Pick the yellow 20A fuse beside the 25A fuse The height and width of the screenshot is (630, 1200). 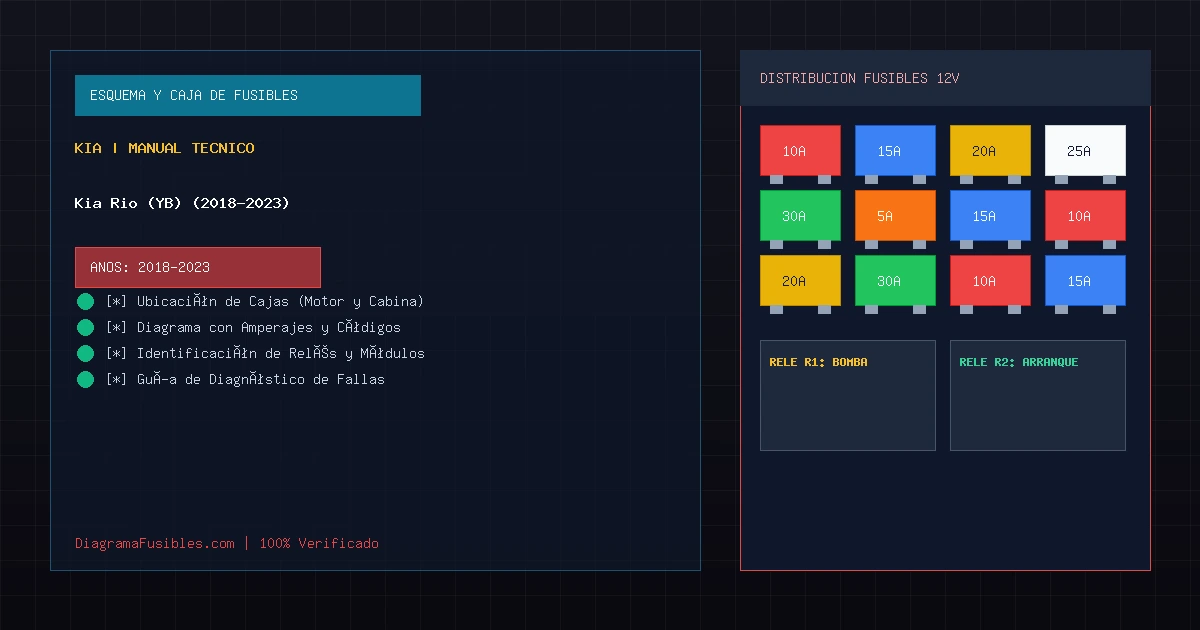(x=990, y=150)
